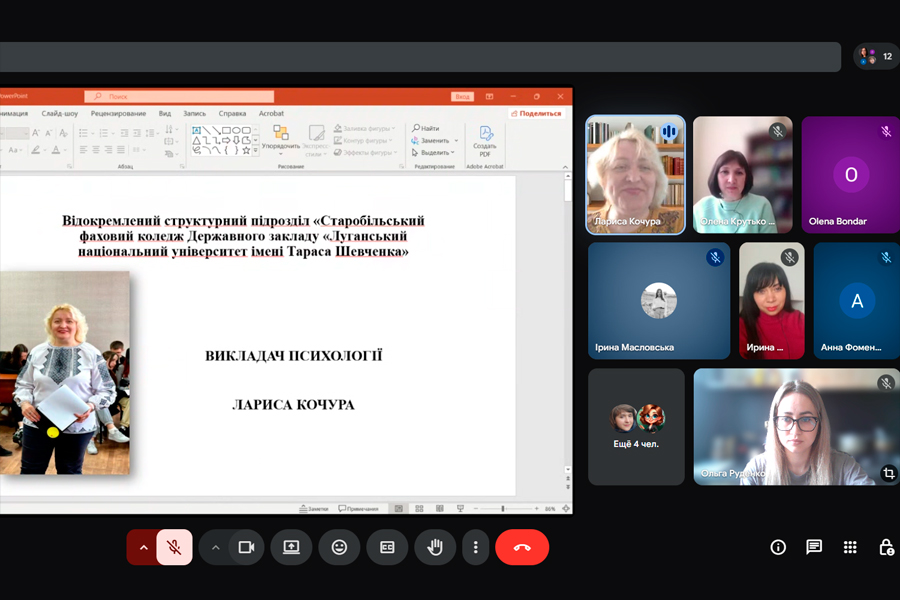This screenshot has width=900, height=600.
Task: Open the Вид ribbon tab
Action: pyautogui.click(x=165, y=114)
